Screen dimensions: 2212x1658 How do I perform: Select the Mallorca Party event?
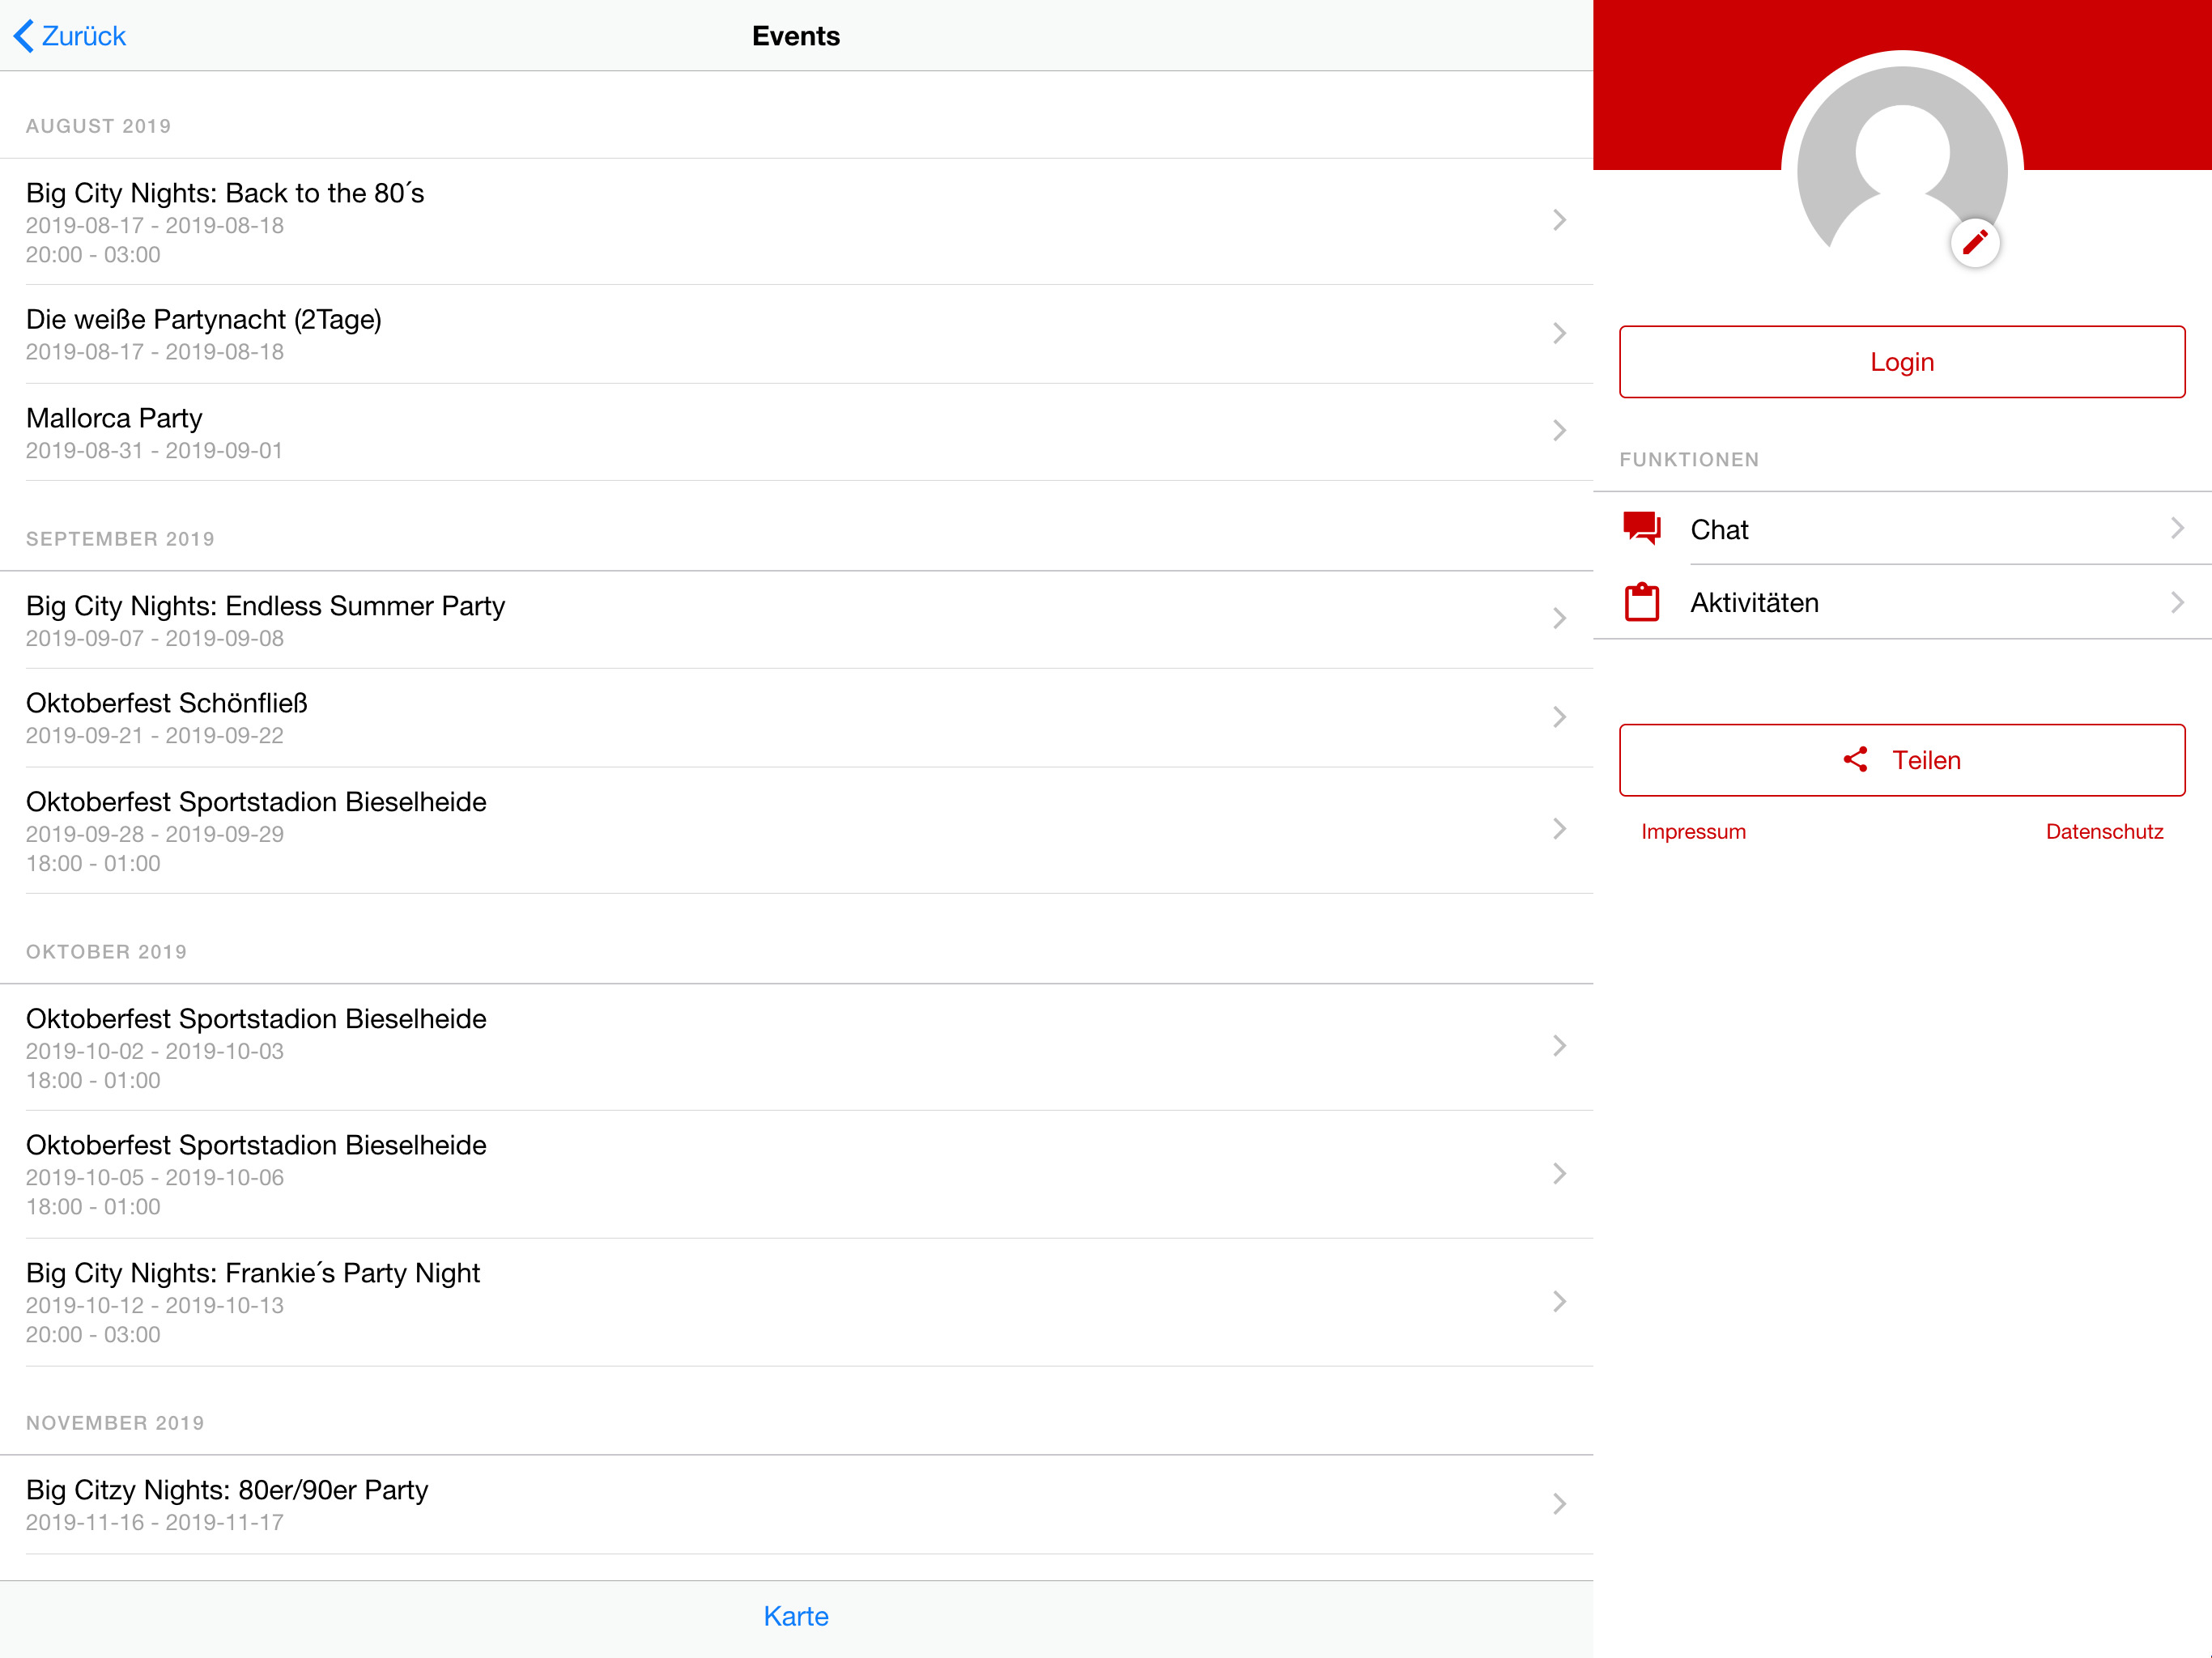click(x=796, y=432)
